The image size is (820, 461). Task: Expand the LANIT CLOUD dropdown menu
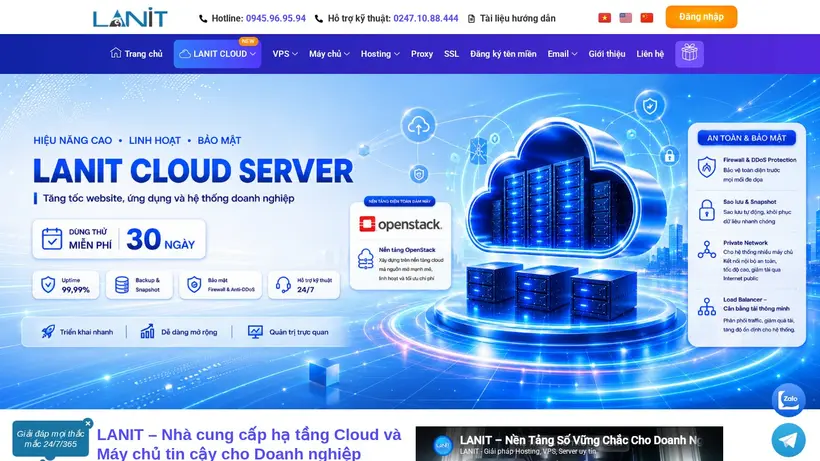pyautogui.click(x=218, y=54)
